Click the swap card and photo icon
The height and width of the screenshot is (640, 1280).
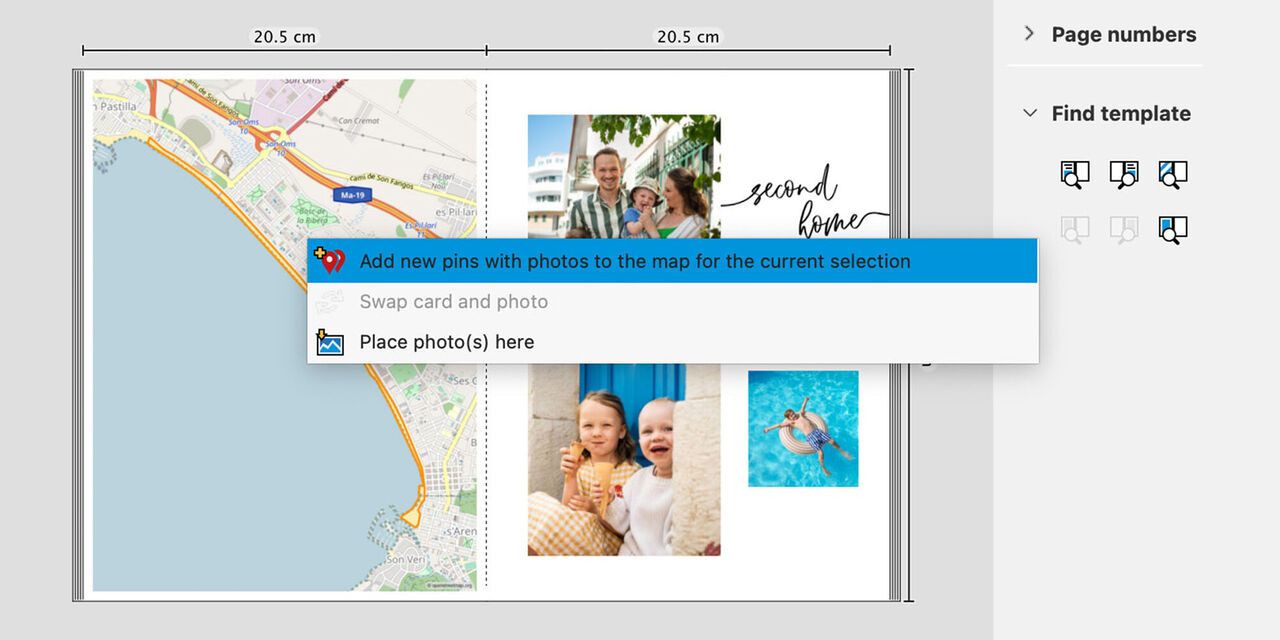pyautogui.click(x=330, y=301)
